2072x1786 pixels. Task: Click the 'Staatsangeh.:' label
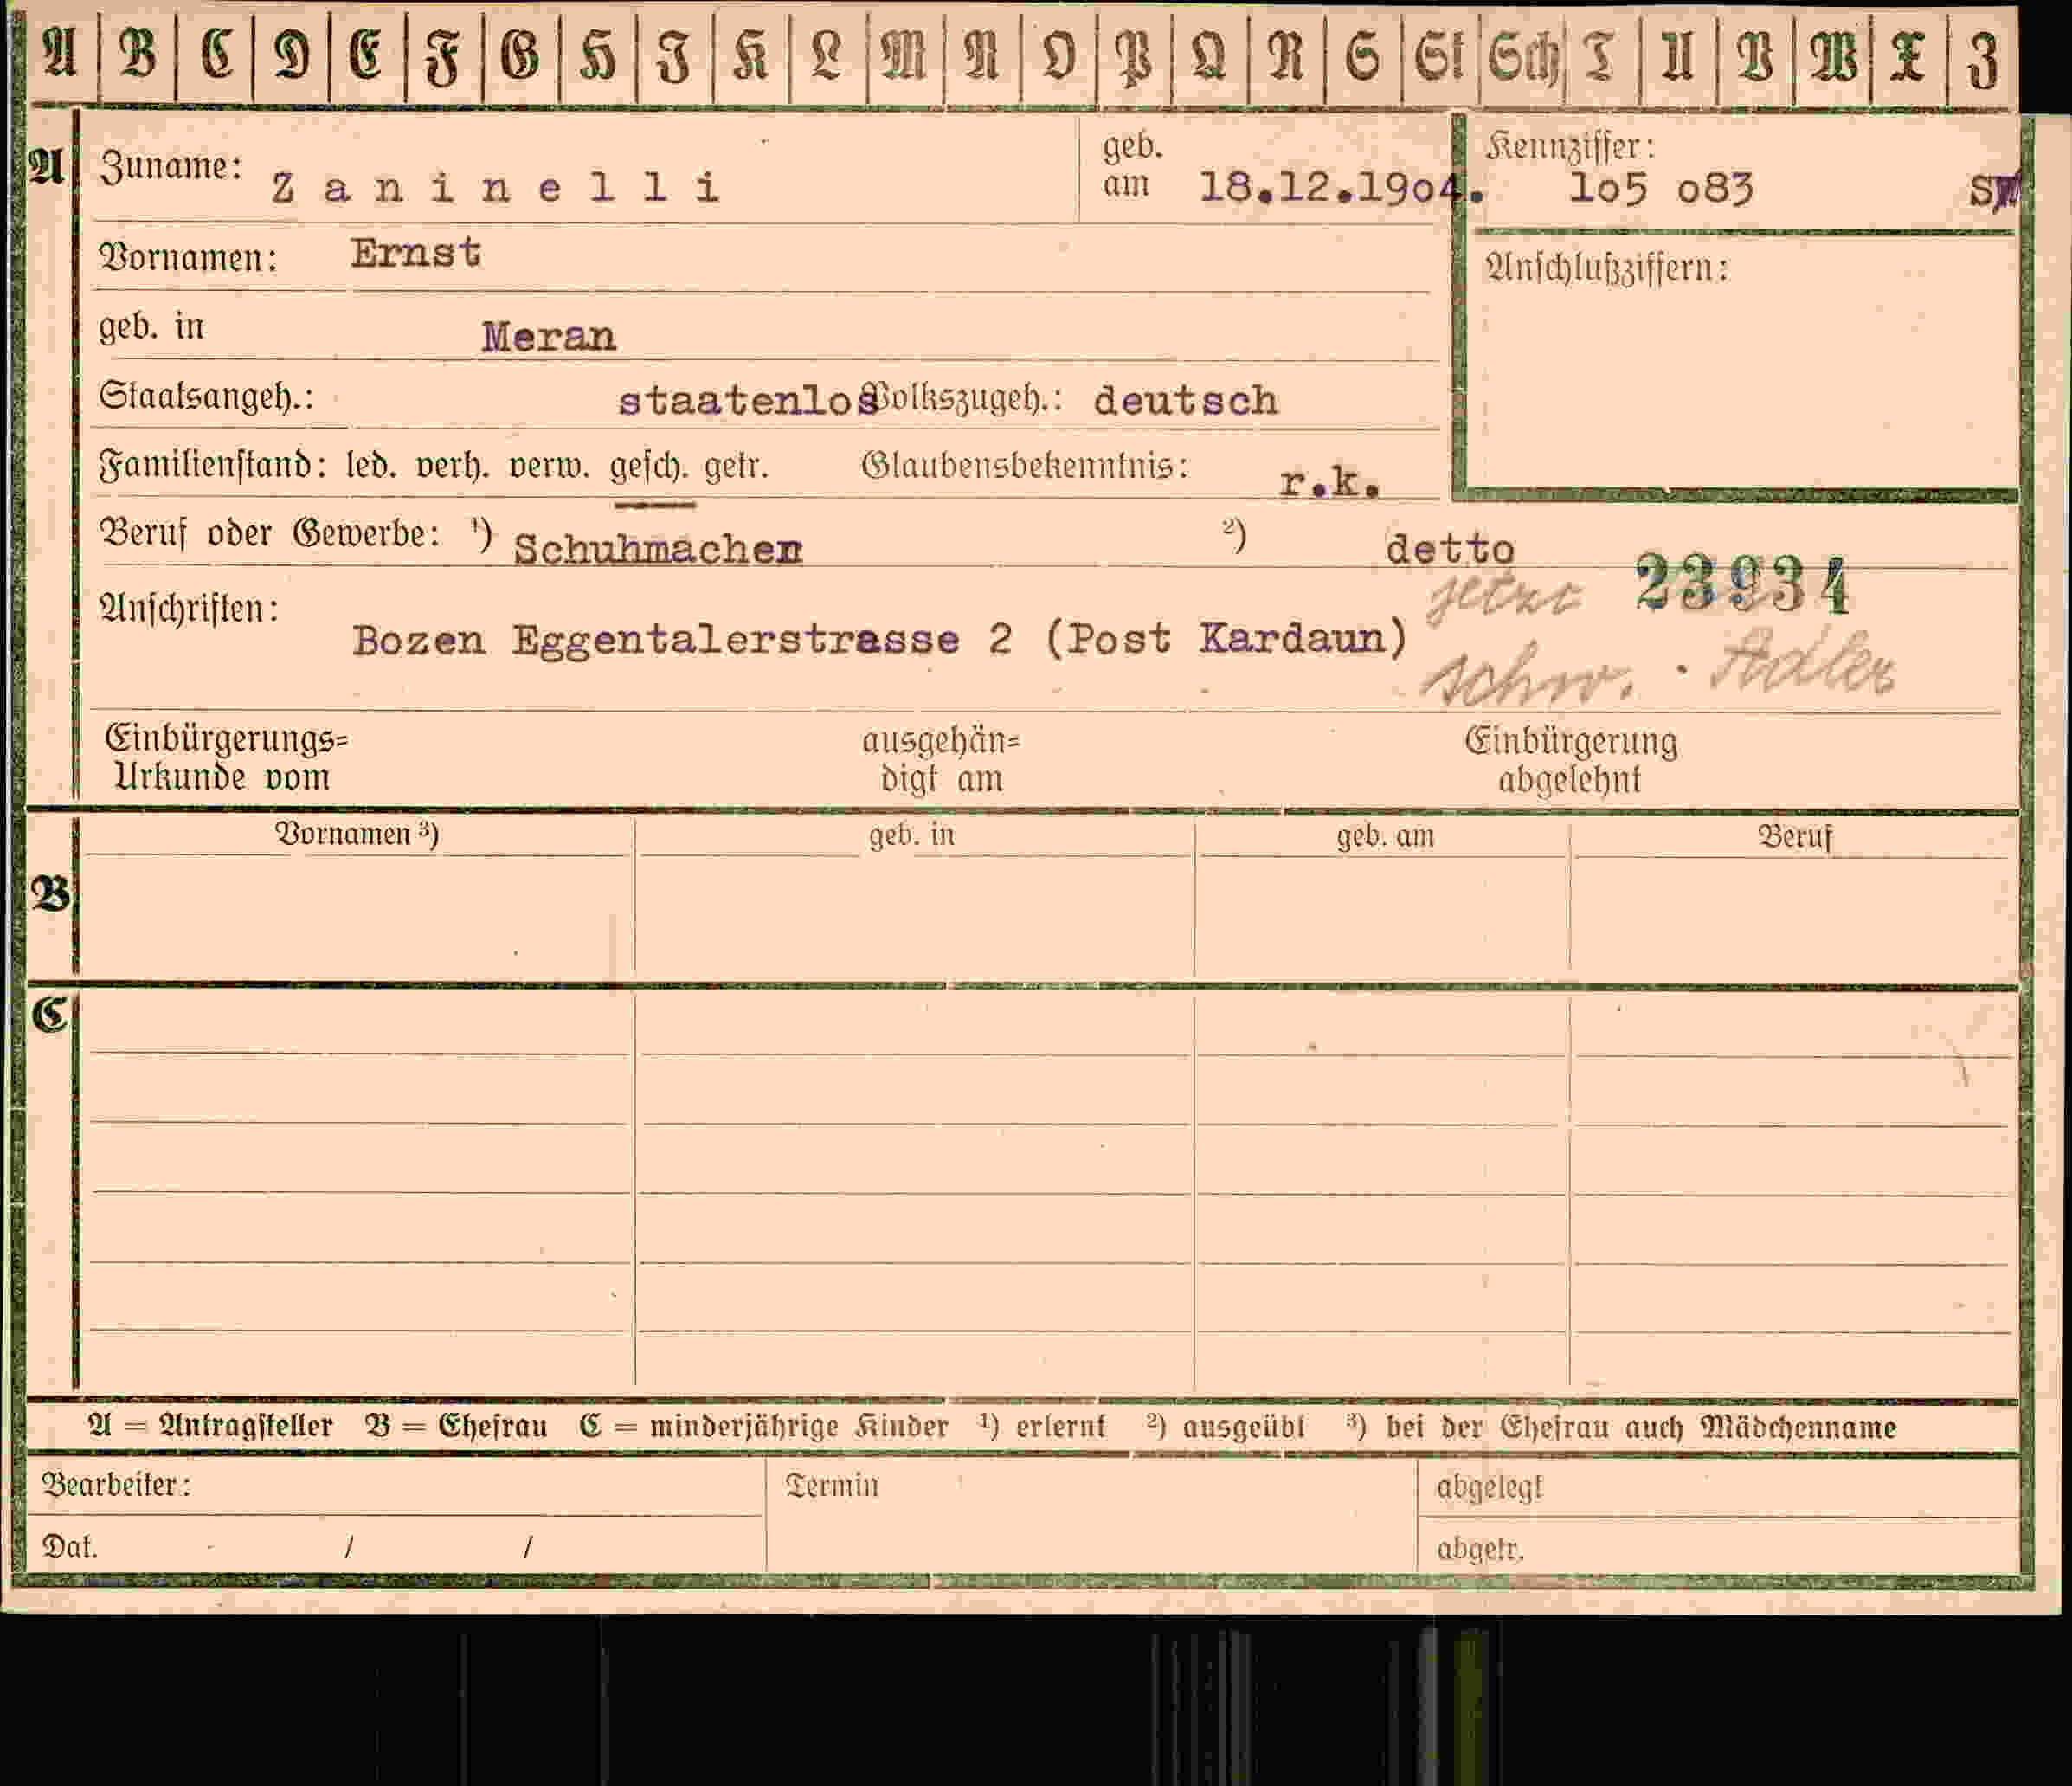click(206, 397)
